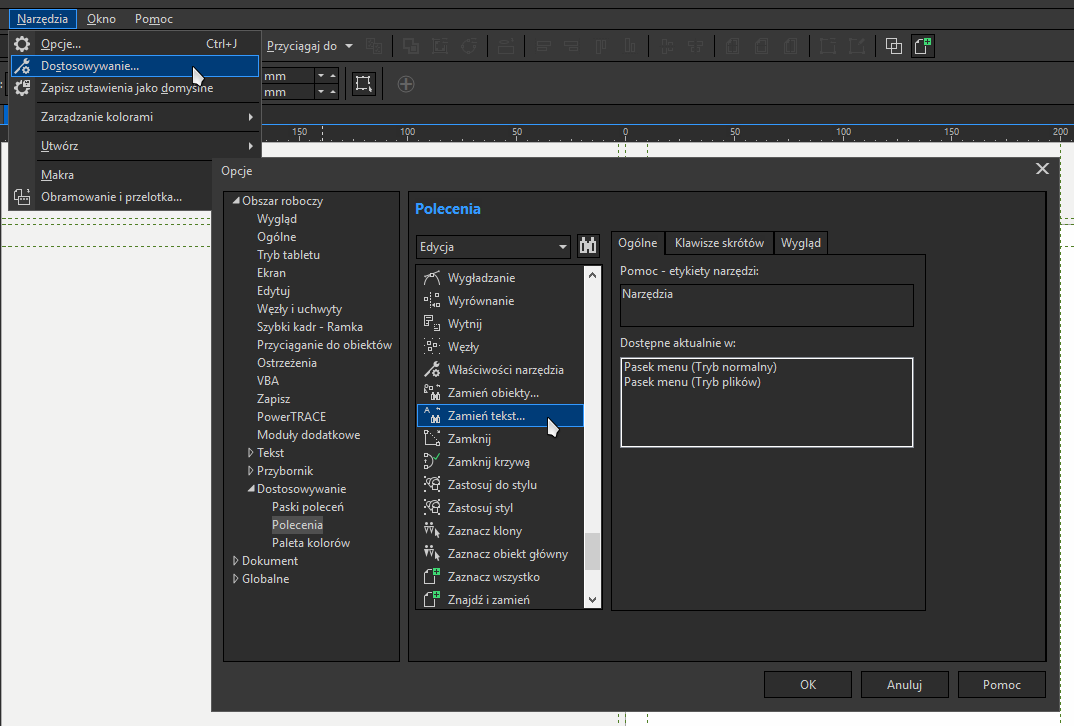
Task: Select Pasek menu (Tryb plików) entry
Action: pyautogui.click(x=692, y=382)
